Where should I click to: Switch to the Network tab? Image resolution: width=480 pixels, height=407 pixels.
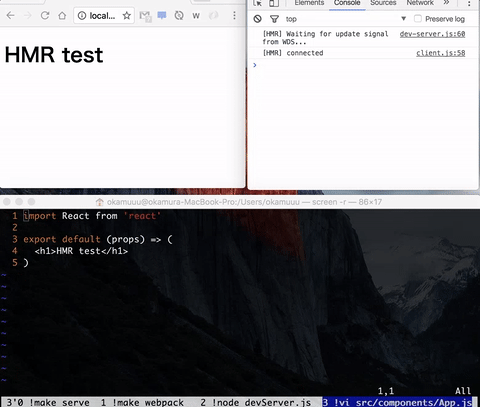coord(420,3)
